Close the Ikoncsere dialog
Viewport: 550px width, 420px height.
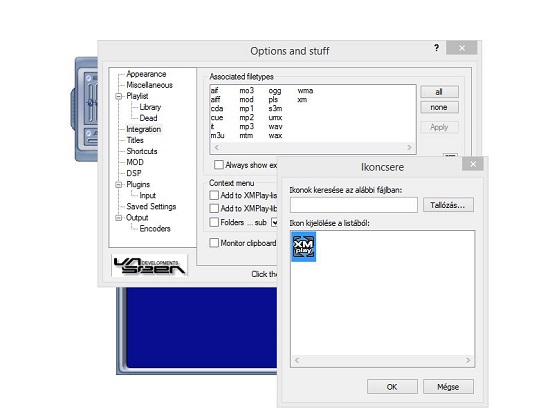point(473,164)
